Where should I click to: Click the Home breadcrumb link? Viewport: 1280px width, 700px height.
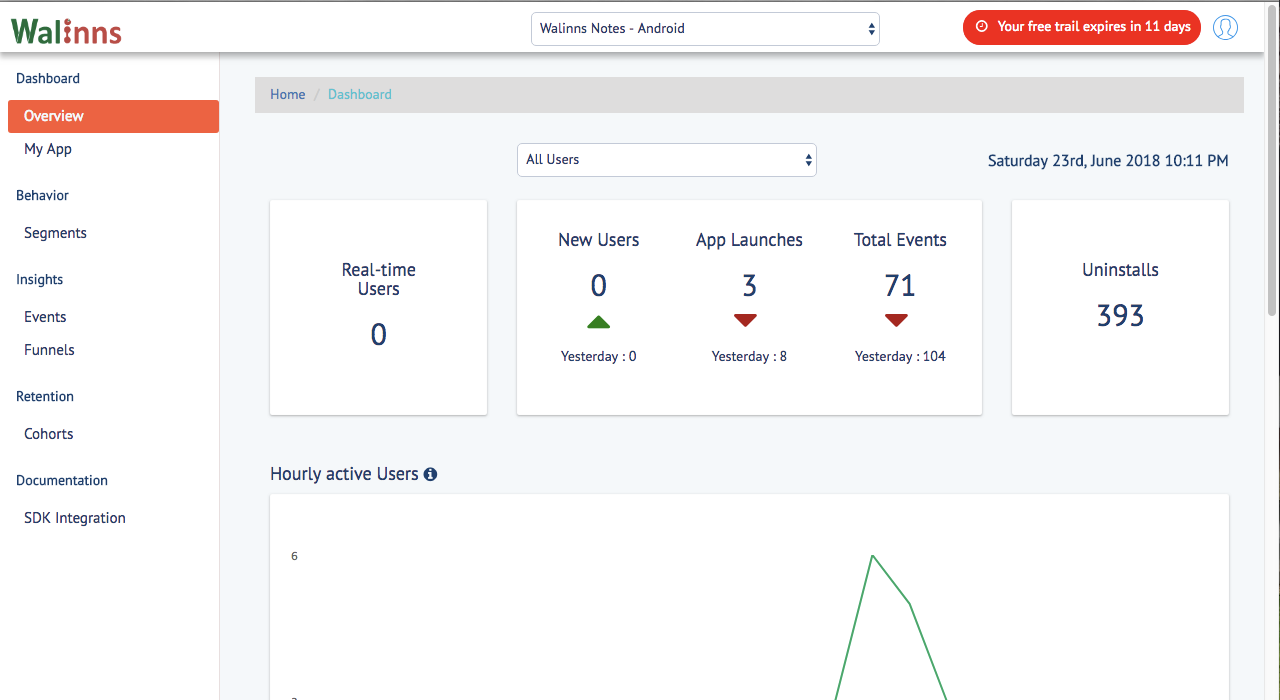point(288,95)
